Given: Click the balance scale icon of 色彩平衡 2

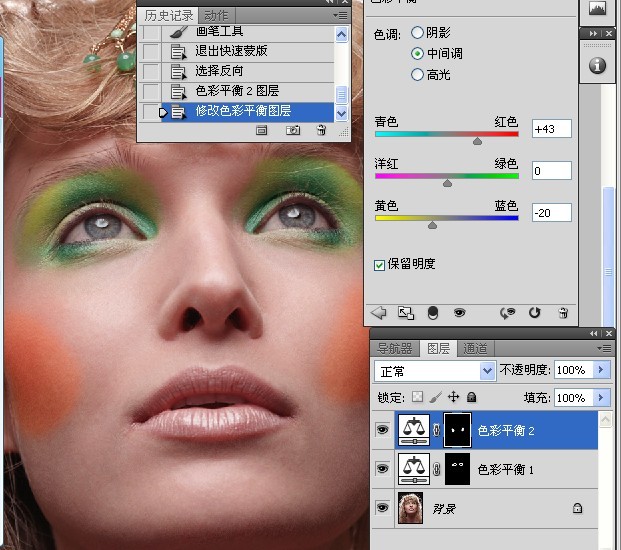Looking at the screenshot, I should coord(414,430).
